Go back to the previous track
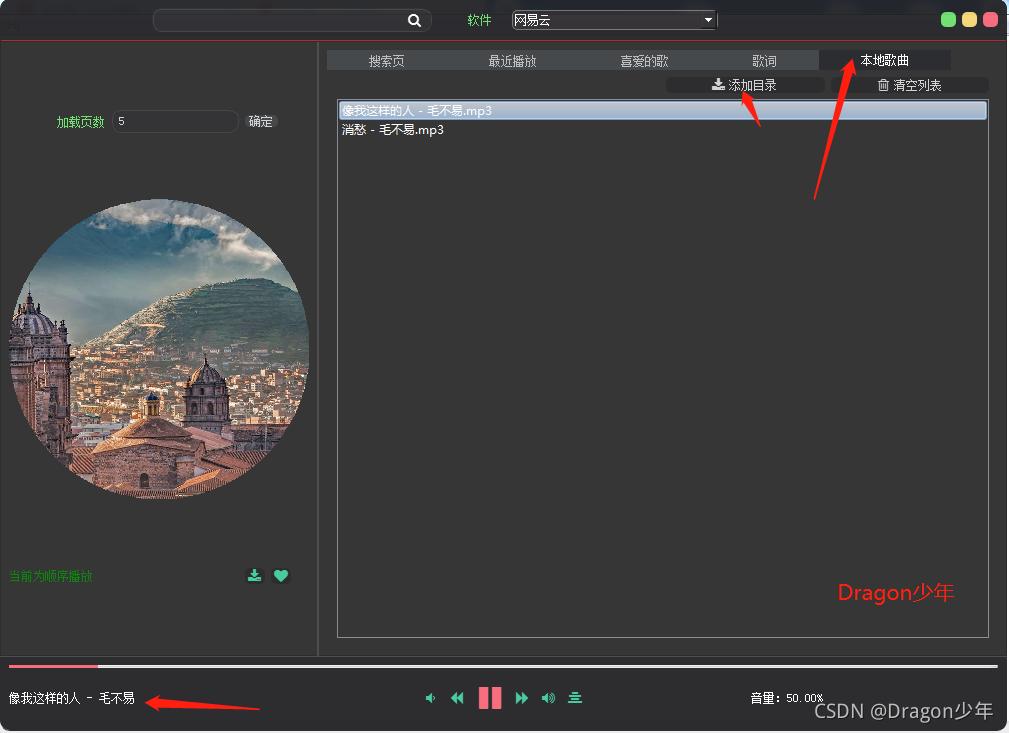This screenshot has height=733, width=1009. pyautogui.click(x=457, y=697)
